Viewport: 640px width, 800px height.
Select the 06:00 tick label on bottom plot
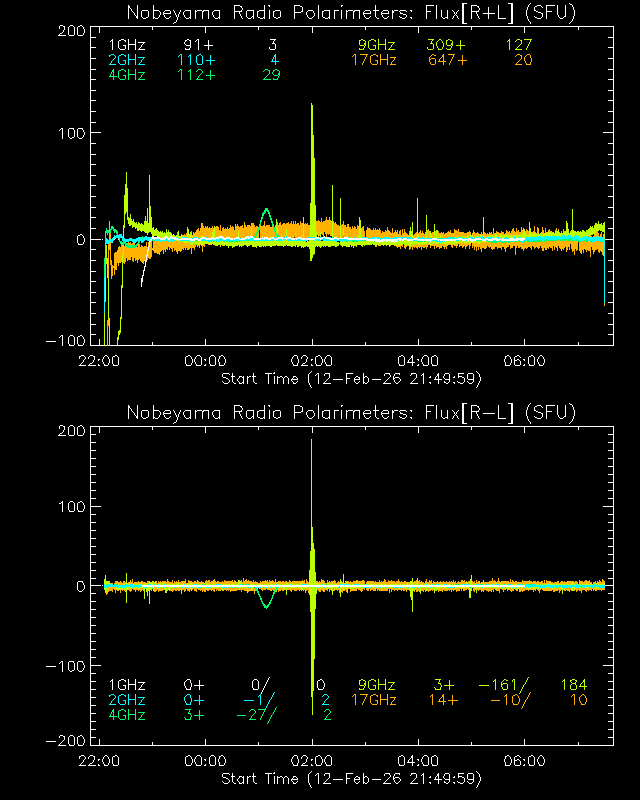coord(524,761)
